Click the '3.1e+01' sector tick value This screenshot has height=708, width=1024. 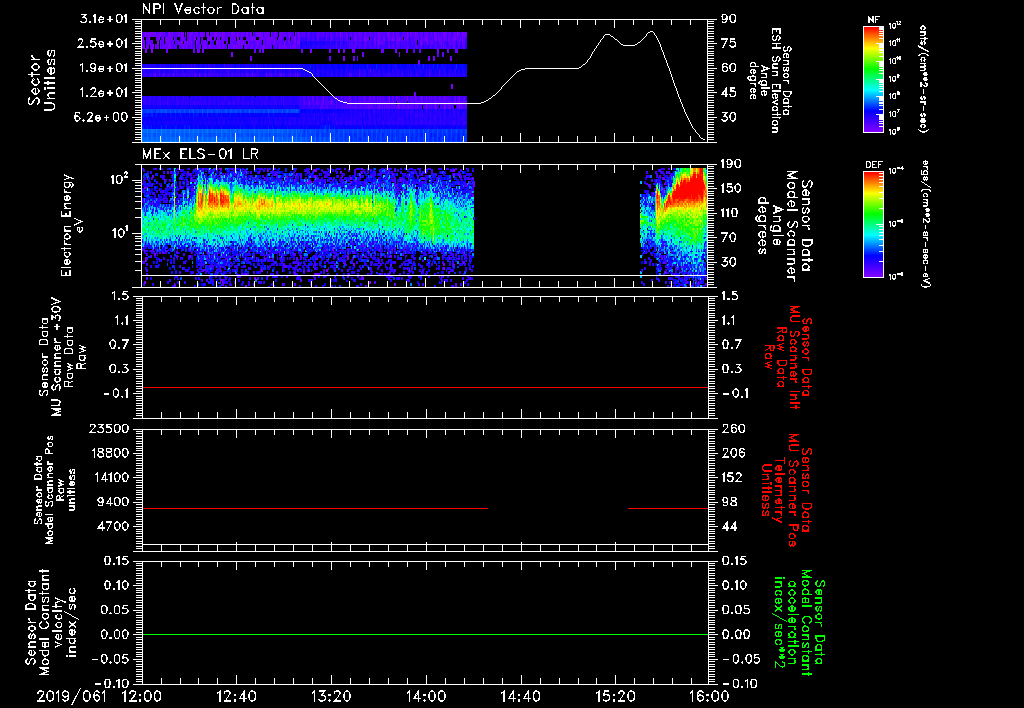point(104,19)
